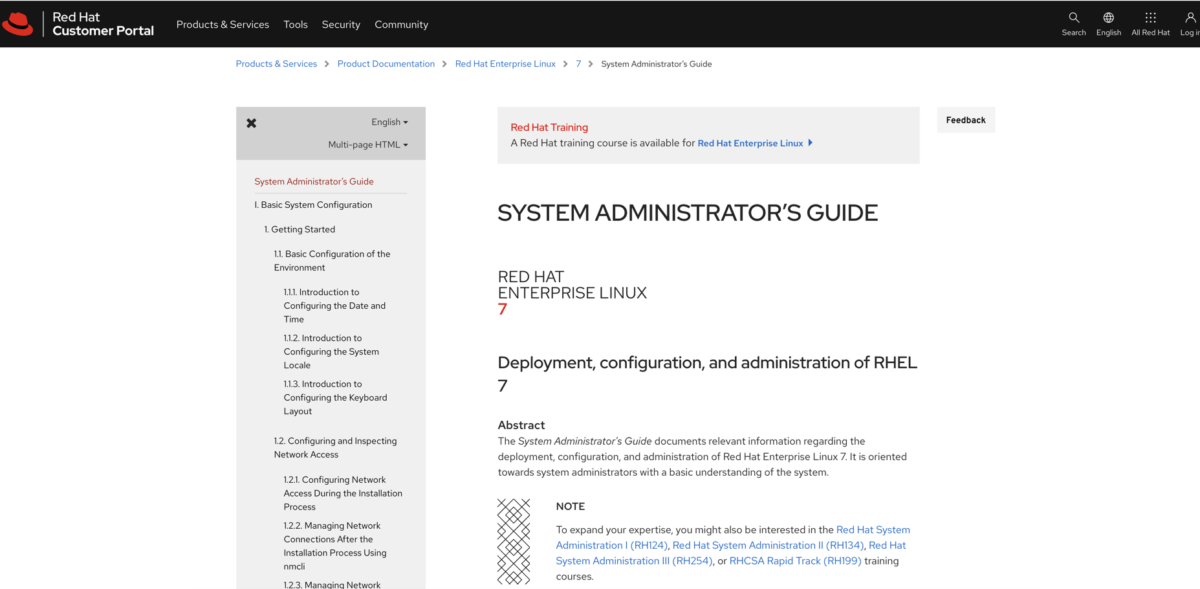
Task: Click the arrow icon after Red Hat Enterprise Linux
Action: (810, 142)
